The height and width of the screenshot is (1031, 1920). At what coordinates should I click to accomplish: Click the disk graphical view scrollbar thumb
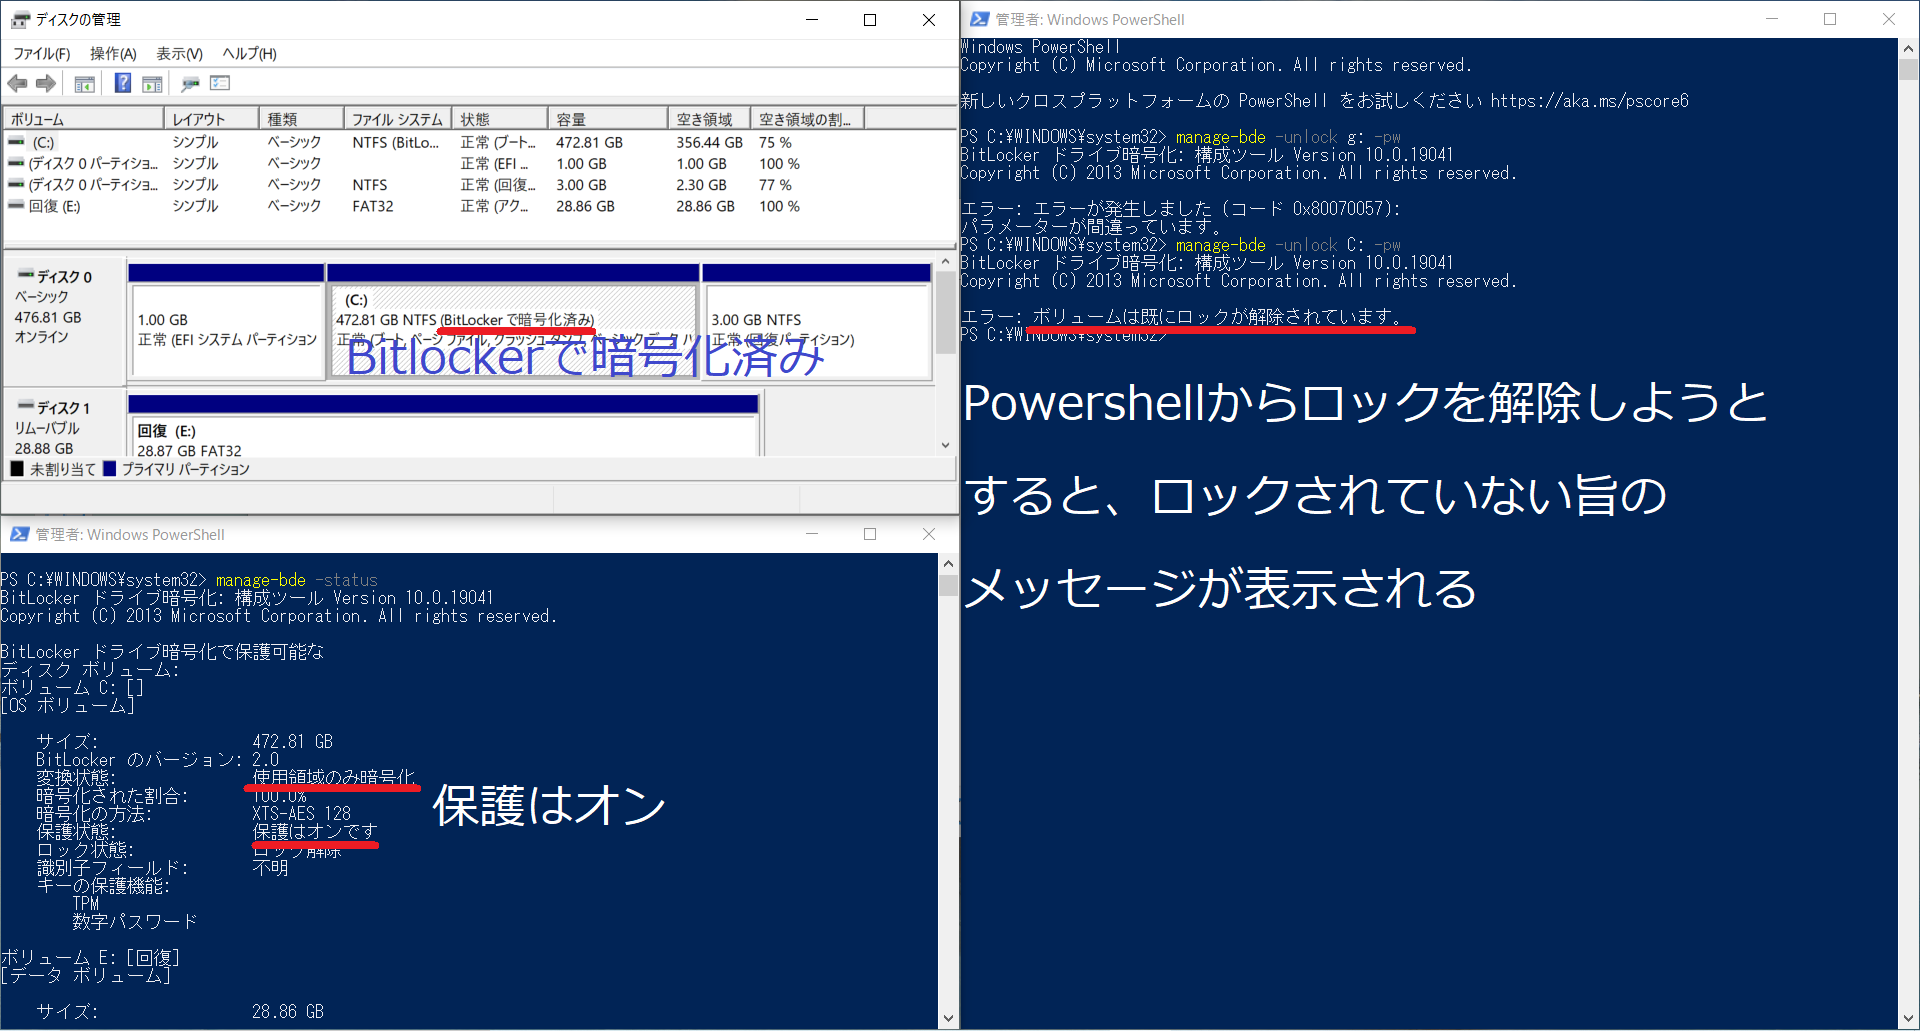(x=946, y=312)
